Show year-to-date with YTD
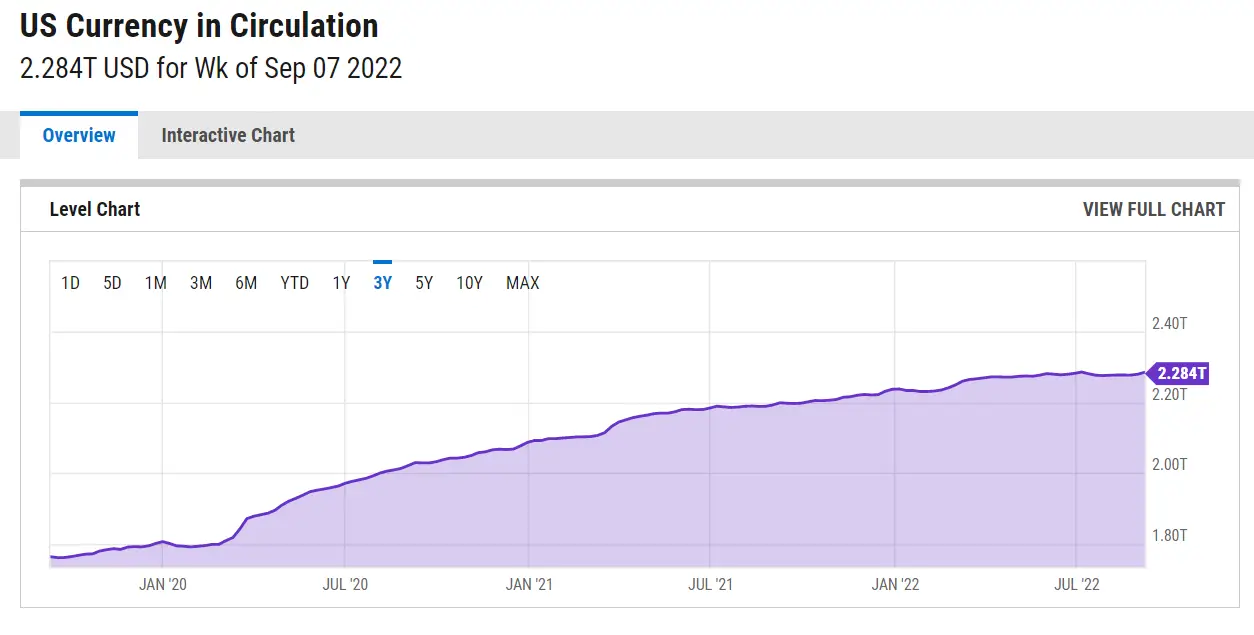 [294, 283]
